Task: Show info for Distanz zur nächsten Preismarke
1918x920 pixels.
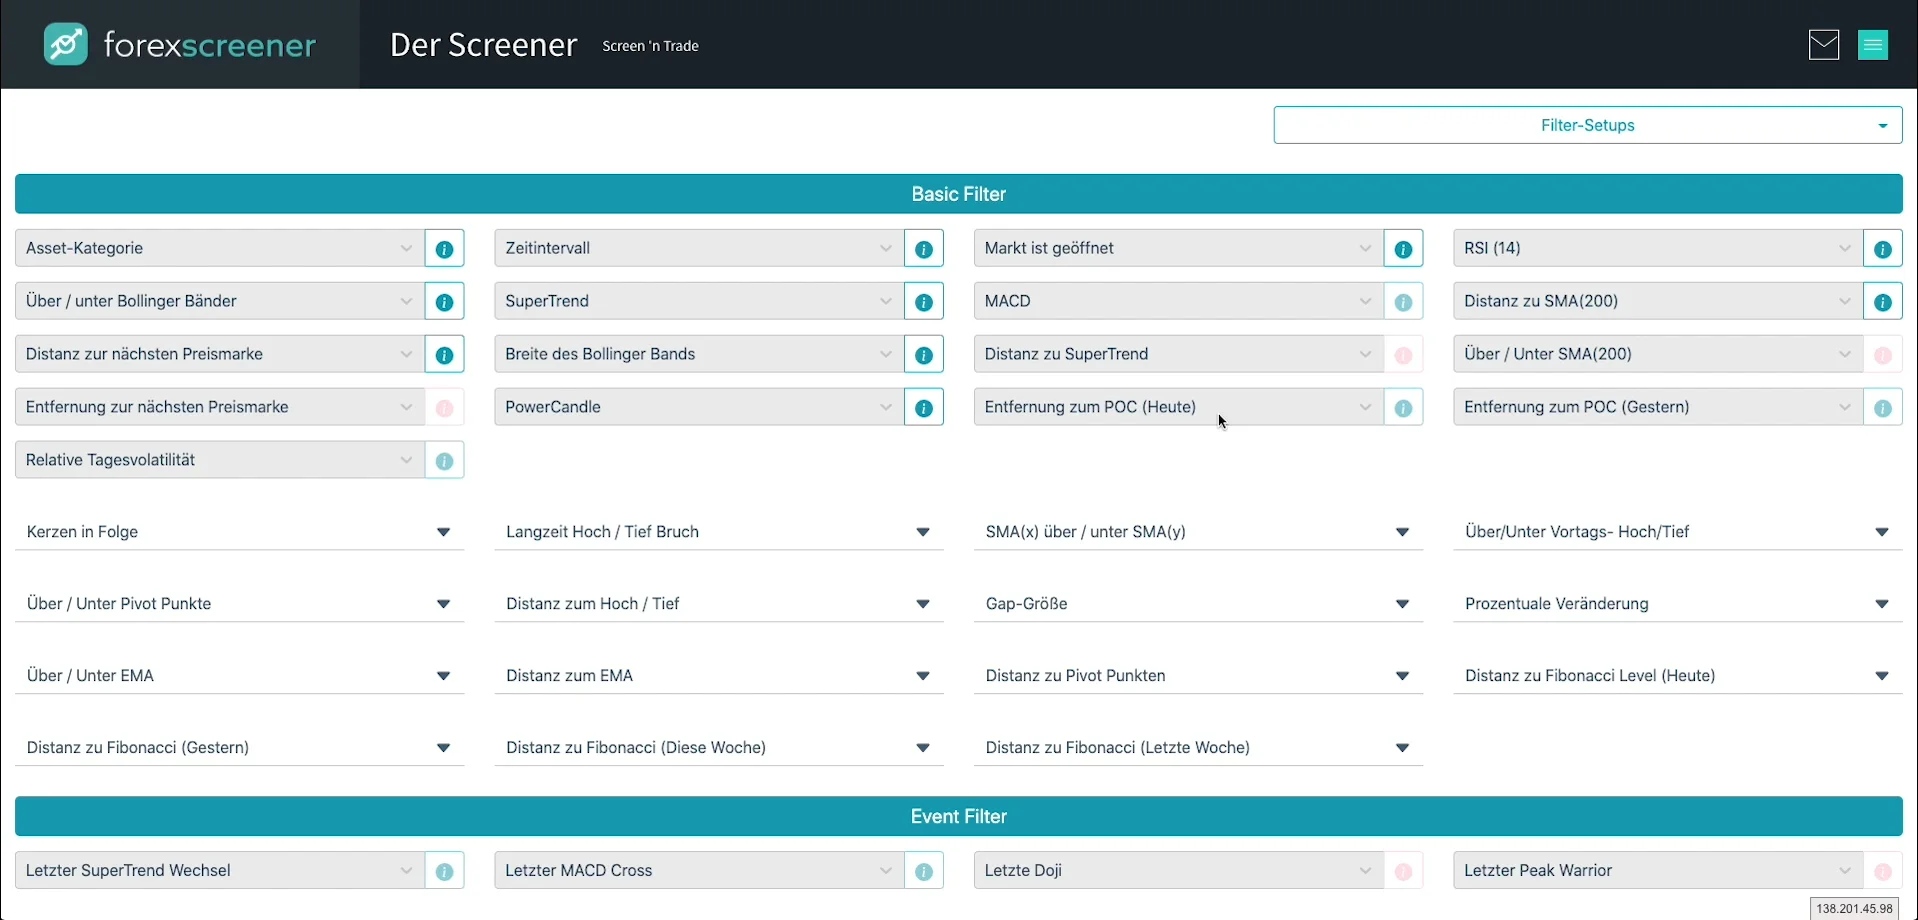Action: tap(444, 354)
